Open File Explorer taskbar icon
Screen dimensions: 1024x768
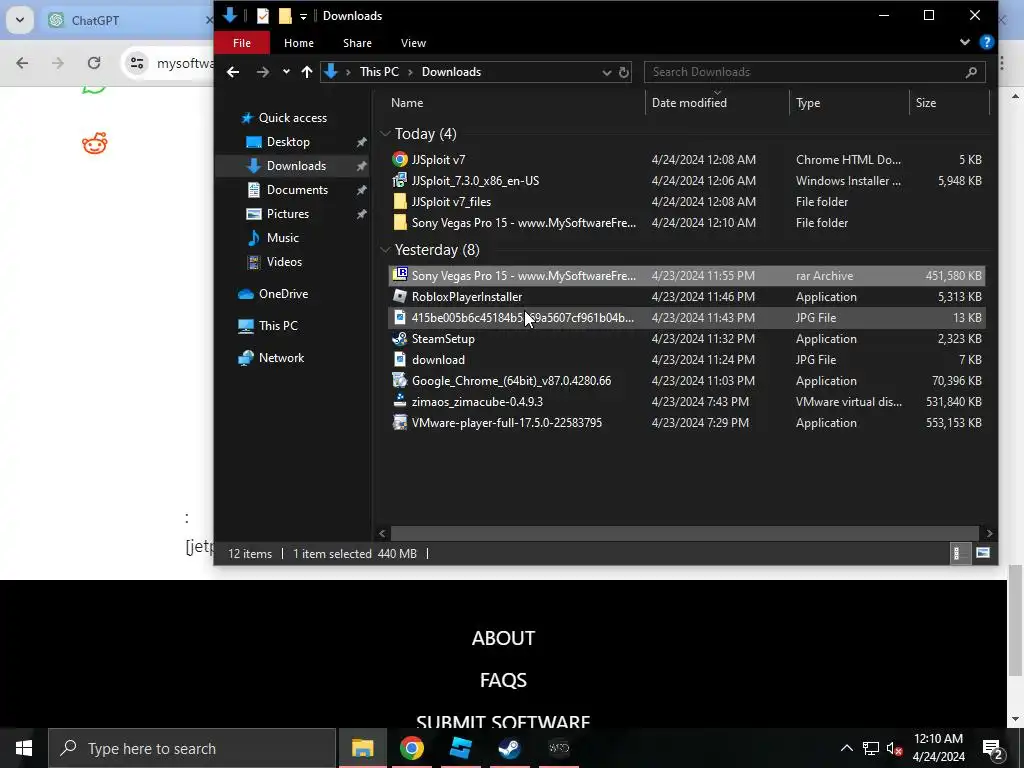click(362, 748)
